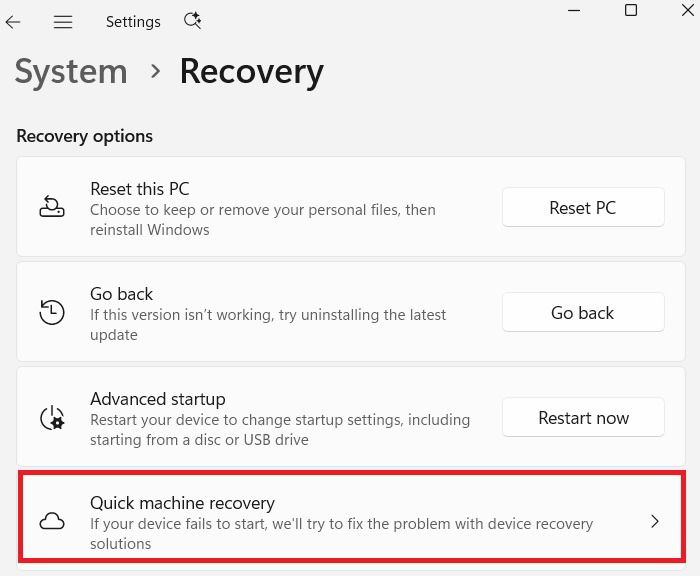Click the Advanced startup power gear icon

tap(52, 417)
